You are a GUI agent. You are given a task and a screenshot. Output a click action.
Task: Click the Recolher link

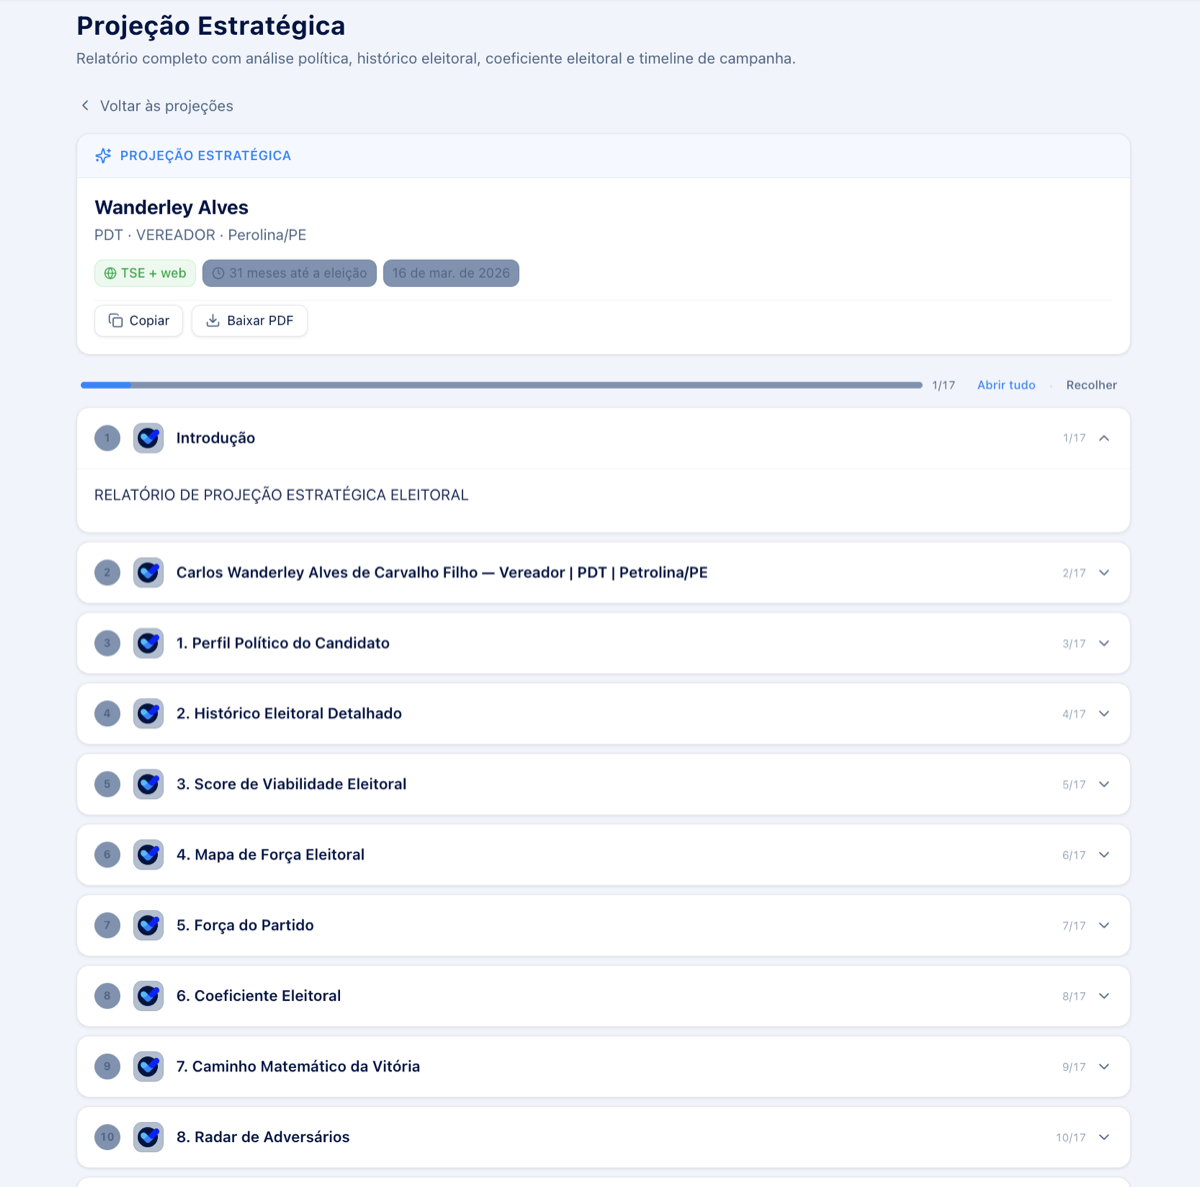pos(1091,384)
